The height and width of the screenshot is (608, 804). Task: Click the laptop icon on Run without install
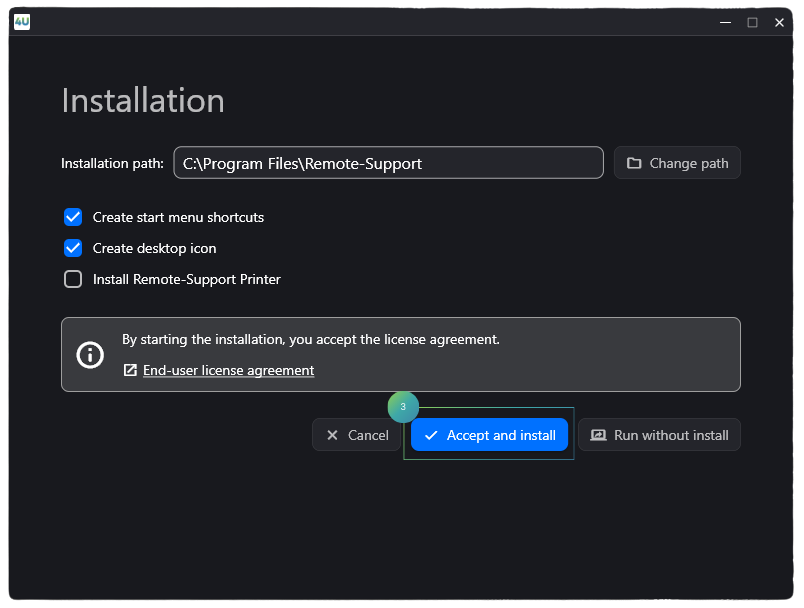[x=599, y=435]
